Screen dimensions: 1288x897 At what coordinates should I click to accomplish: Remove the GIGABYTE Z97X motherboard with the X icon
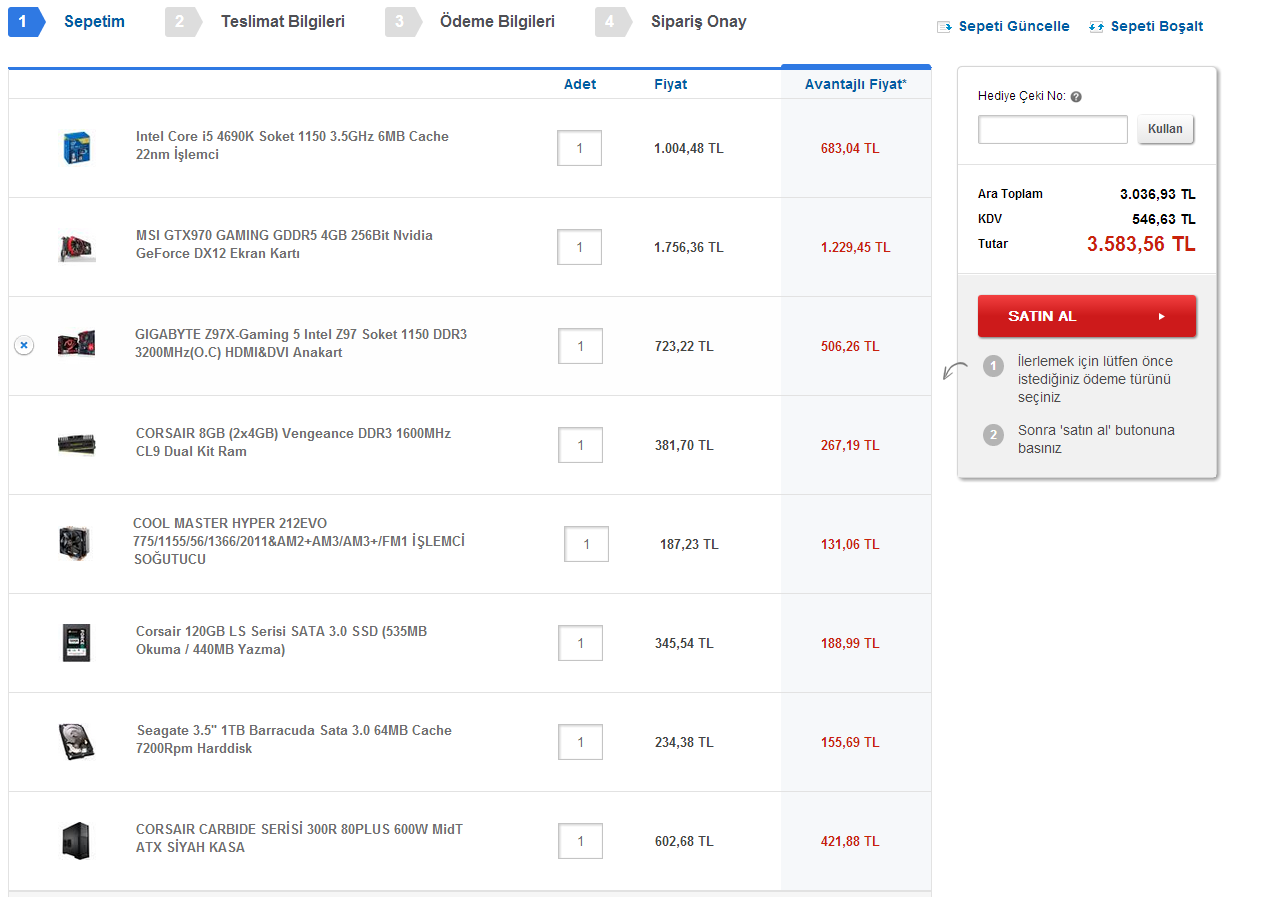[x=23, y=345]
